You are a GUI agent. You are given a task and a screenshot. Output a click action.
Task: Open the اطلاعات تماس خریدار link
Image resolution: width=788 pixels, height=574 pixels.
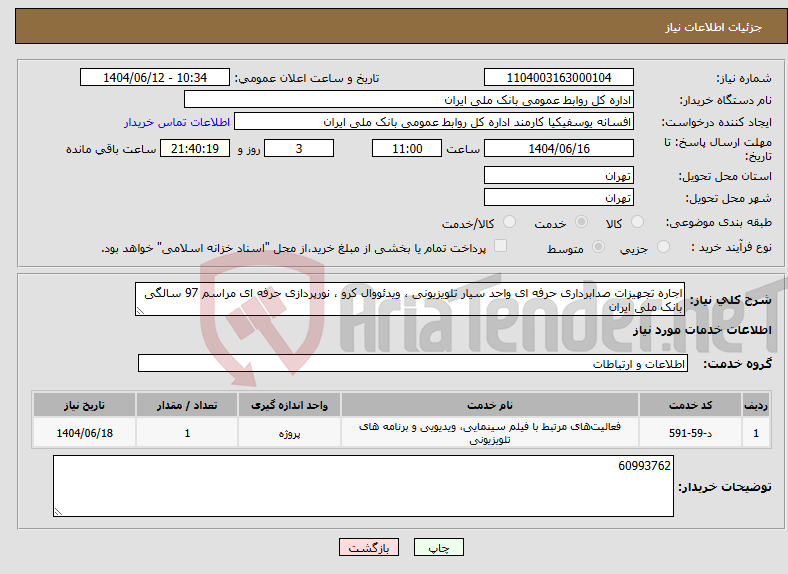177,122
